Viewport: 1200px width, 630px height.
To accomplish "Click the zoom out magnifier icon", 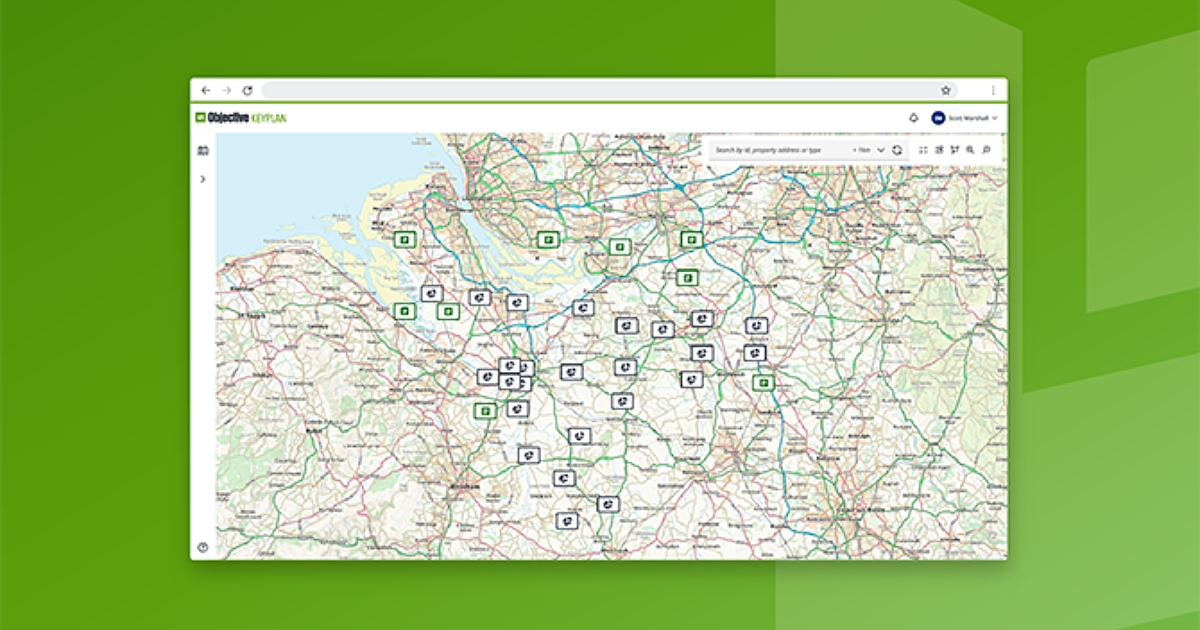I will pyautogui.click(x=986, y=150).
